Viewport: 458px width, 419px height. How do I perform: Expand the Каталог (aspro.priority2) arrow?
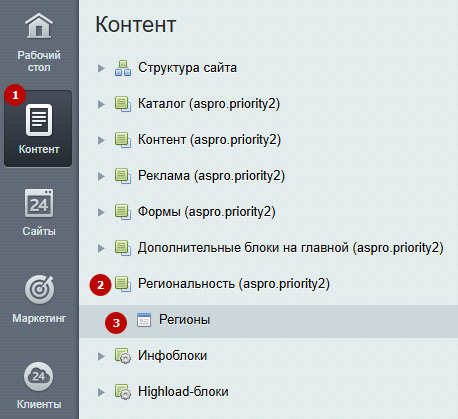coord(101,104)
